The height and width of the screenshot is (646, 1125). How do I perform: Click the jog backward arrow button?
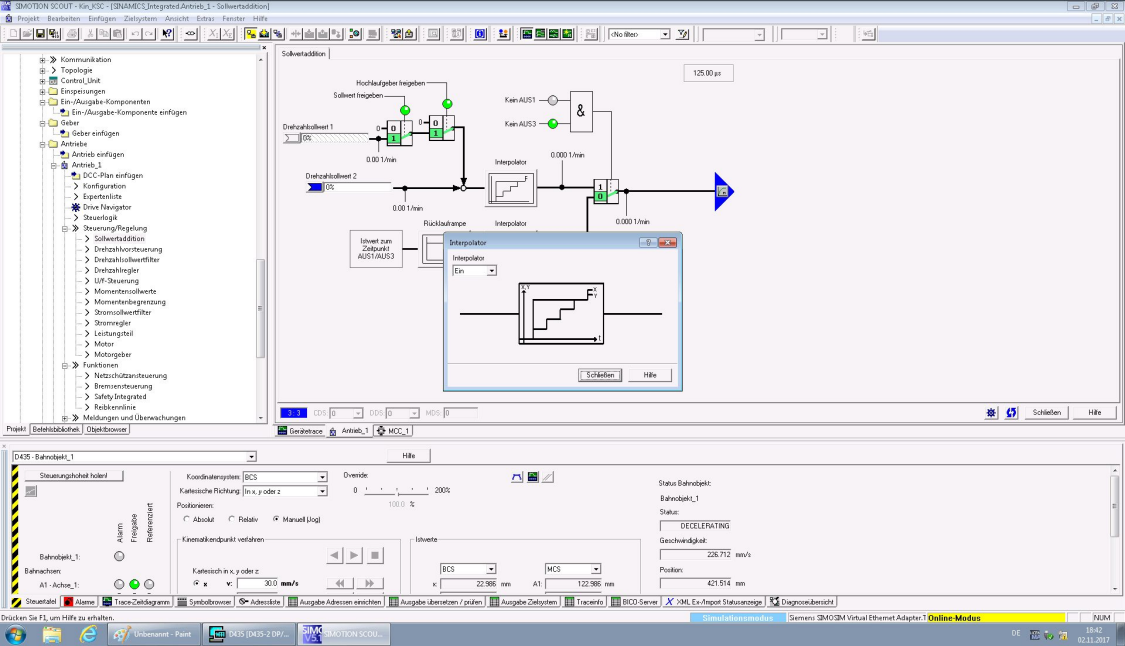pos(334,555)
